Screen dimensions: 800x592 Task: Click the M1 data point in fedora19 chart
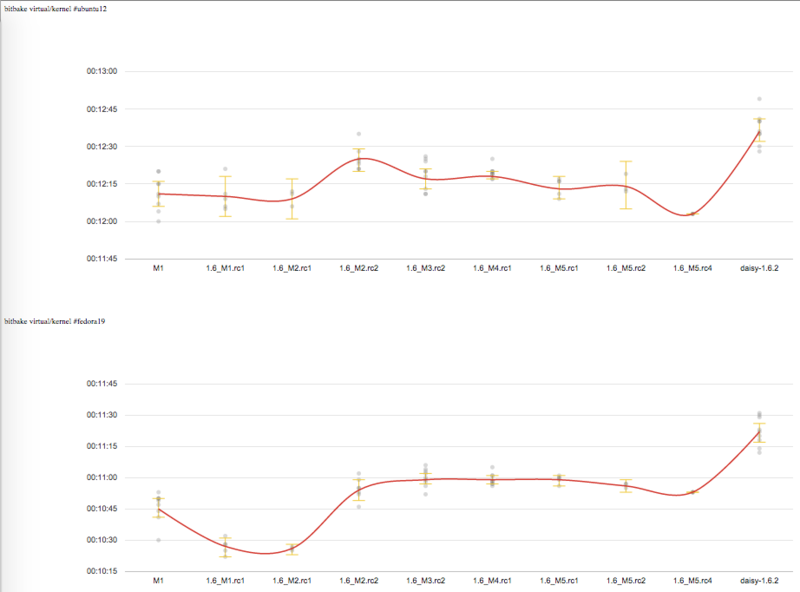click(x=158, y=509)
